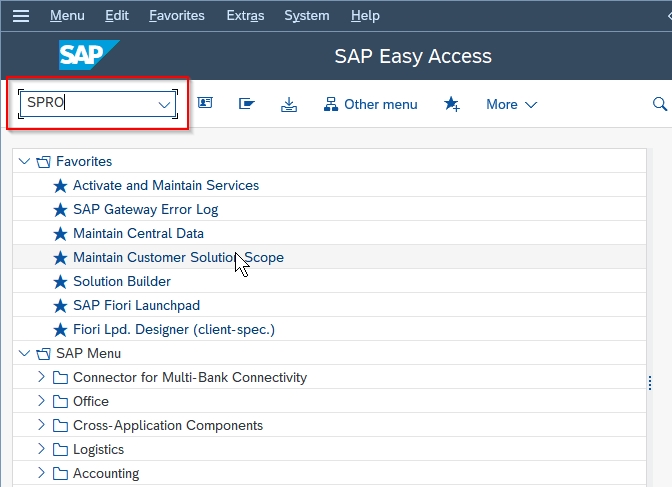
Task: Click folder icon of Connector for Multi-Bank Connectivity
Action: pos(60,378)
